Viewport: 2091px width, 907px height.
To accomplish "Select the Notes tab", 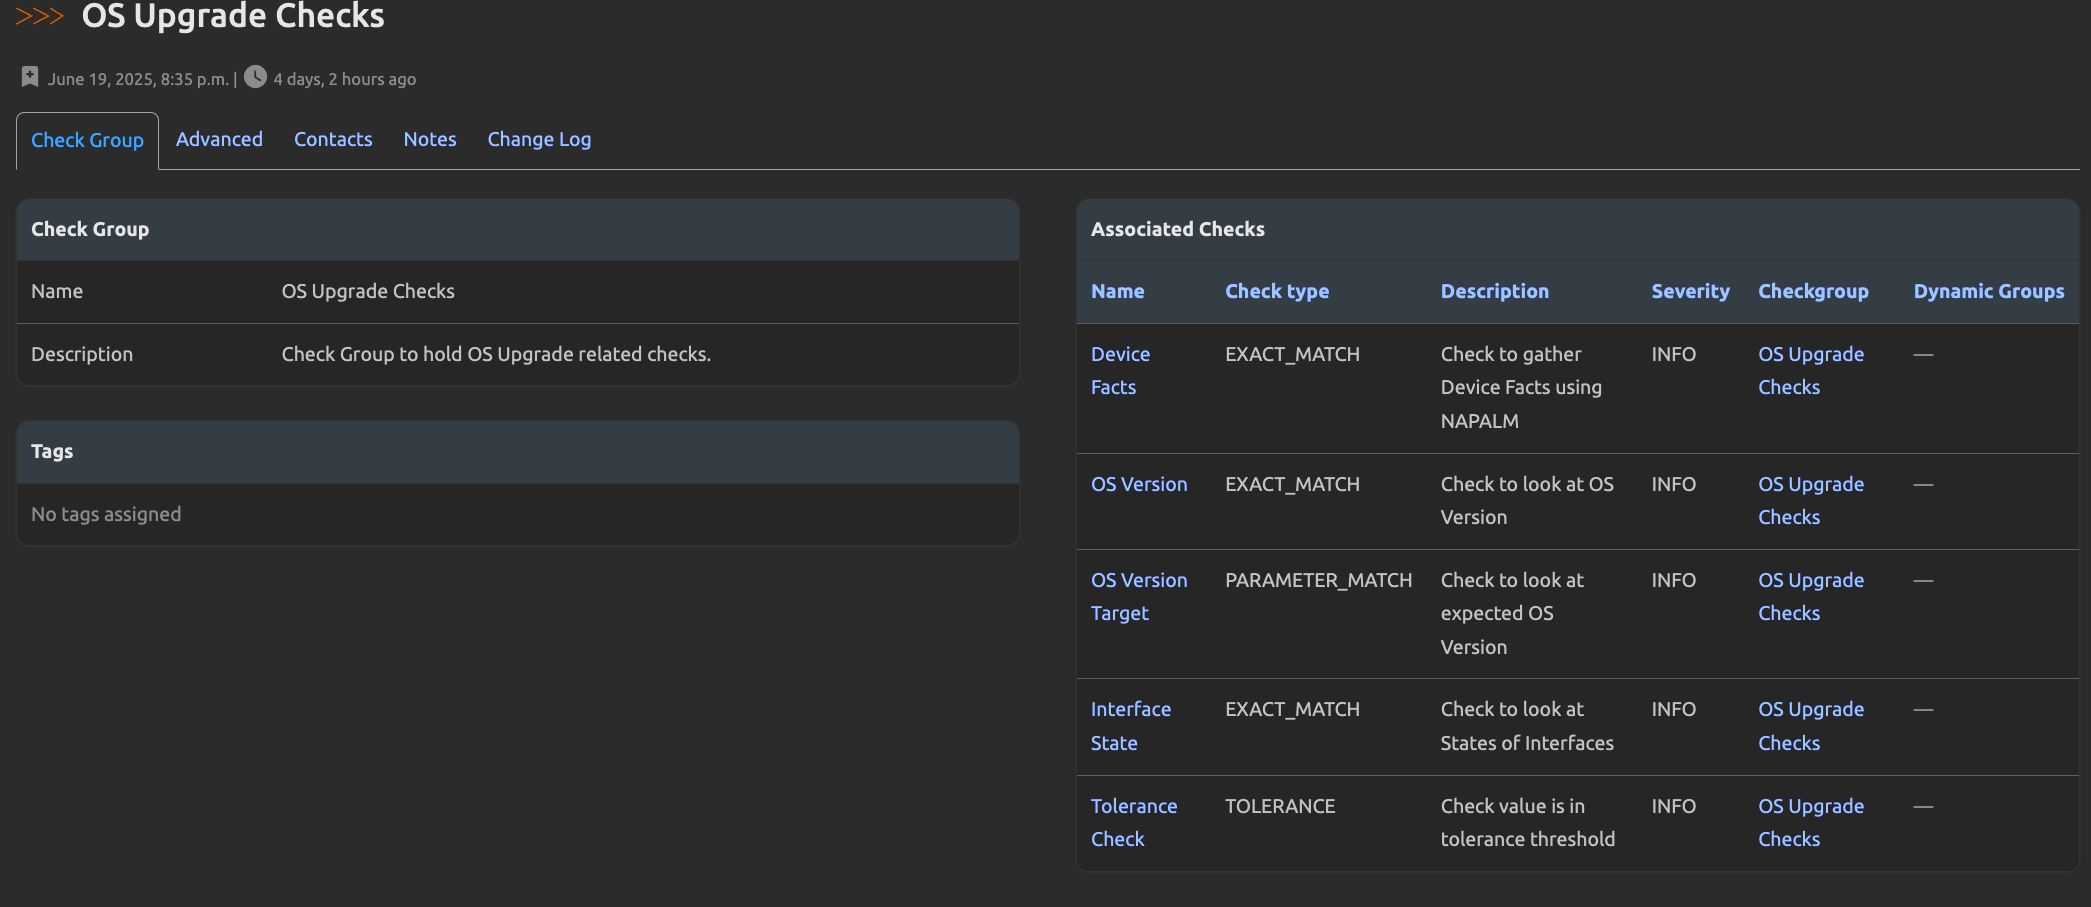I will tap(430, 139).
